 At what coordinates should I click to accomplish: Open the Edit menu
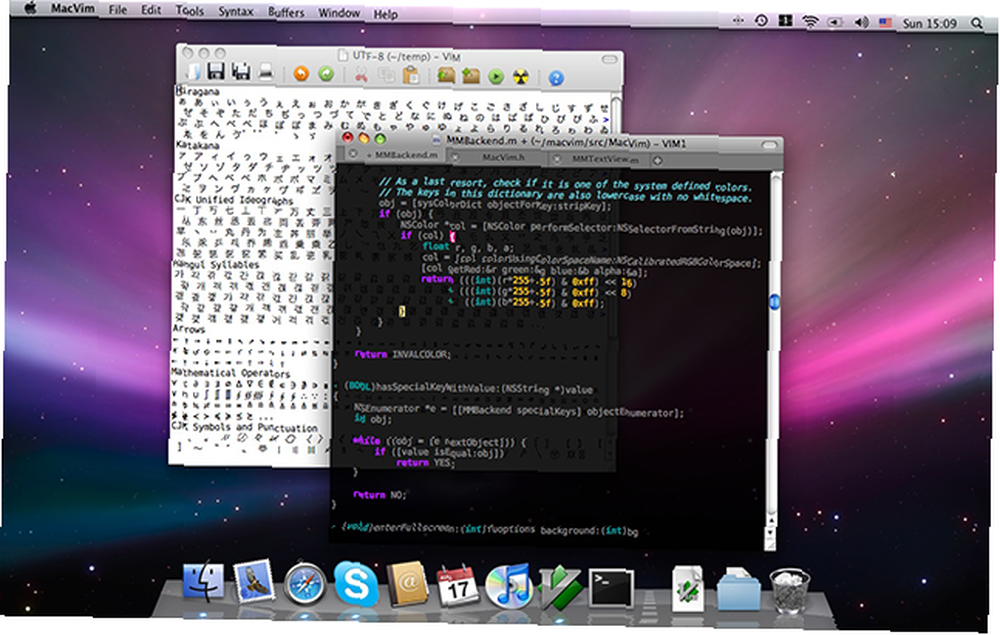click(x=151, y=10)
